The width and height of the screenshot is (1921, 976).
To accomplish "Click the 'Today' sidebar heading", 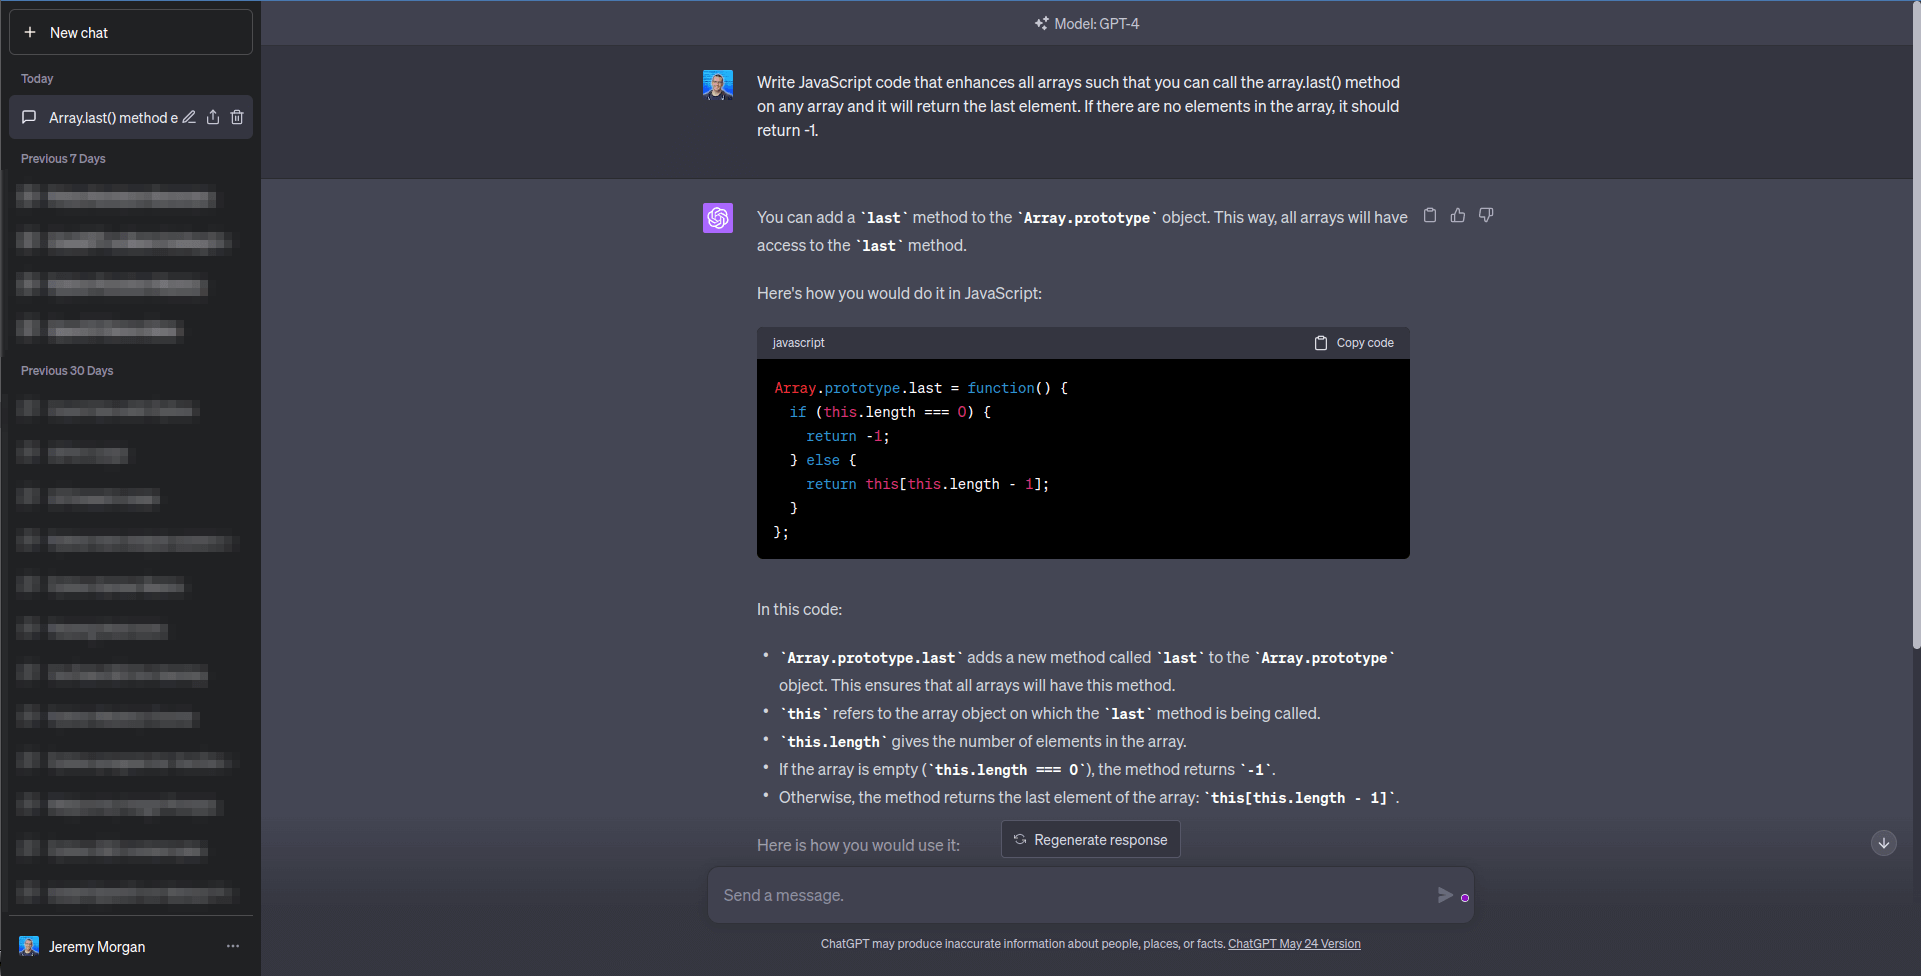I will click(37, 79).
